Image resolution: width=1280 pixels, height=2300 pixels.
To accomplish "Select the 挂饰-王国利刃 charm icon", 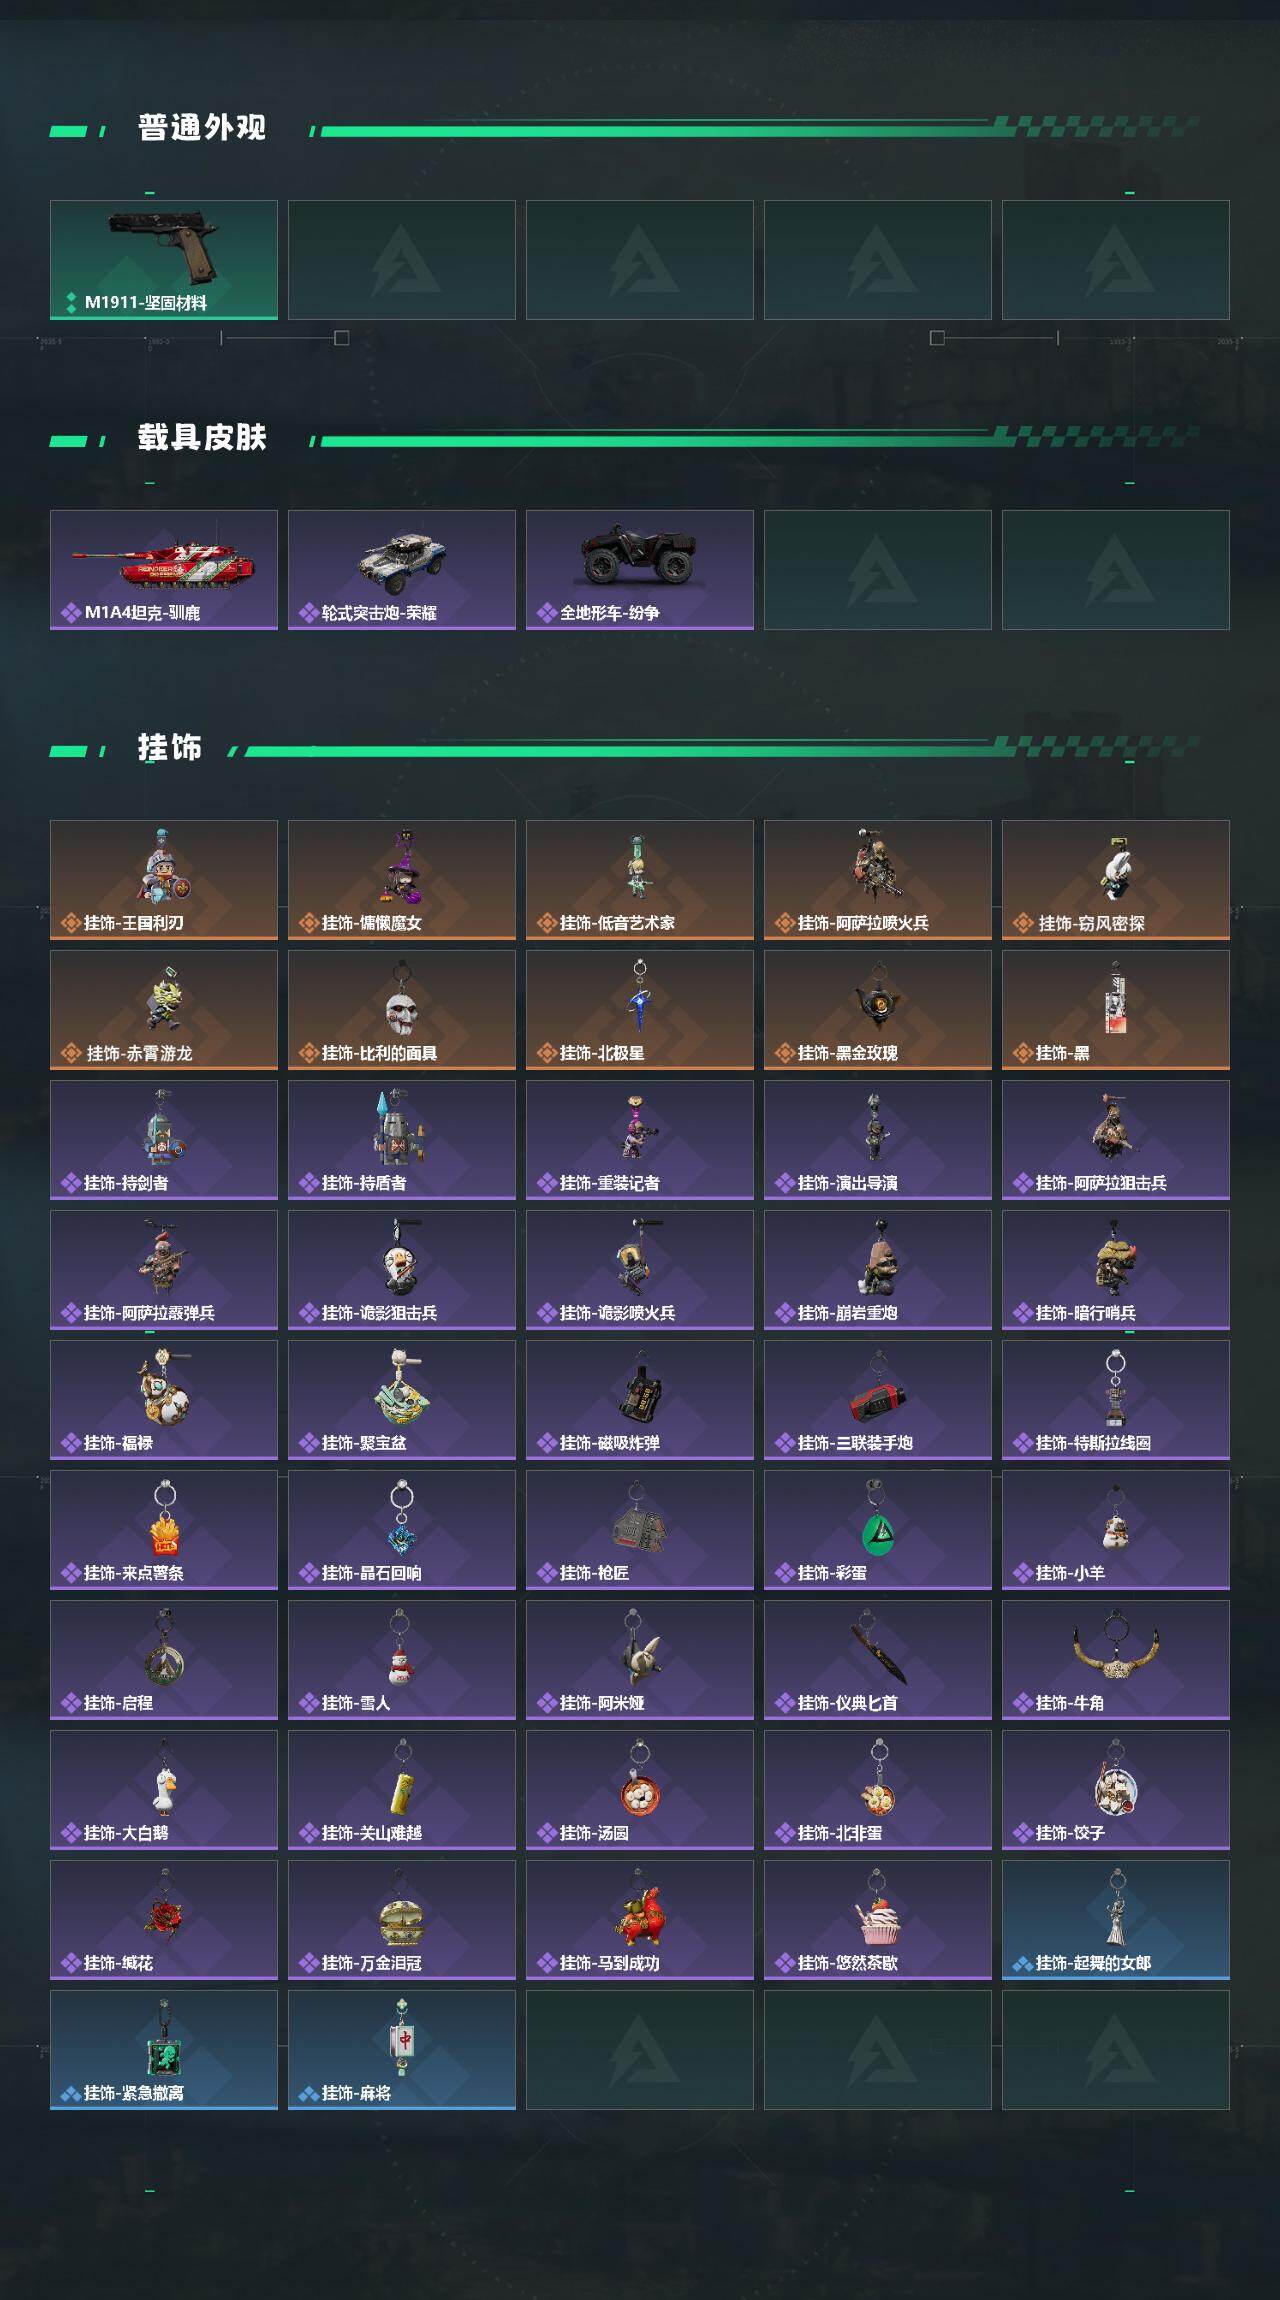I will [x=164, y=880].
